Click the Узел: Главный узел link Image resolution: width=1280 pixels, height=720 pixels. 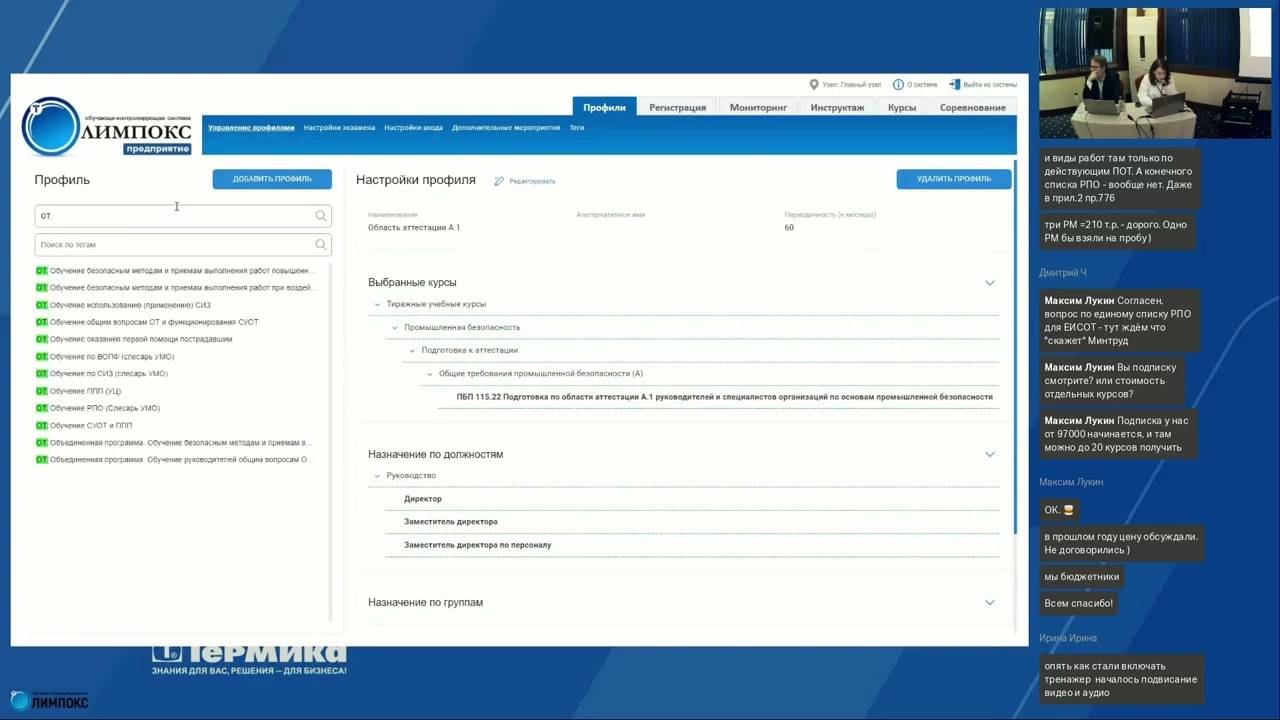852,85
